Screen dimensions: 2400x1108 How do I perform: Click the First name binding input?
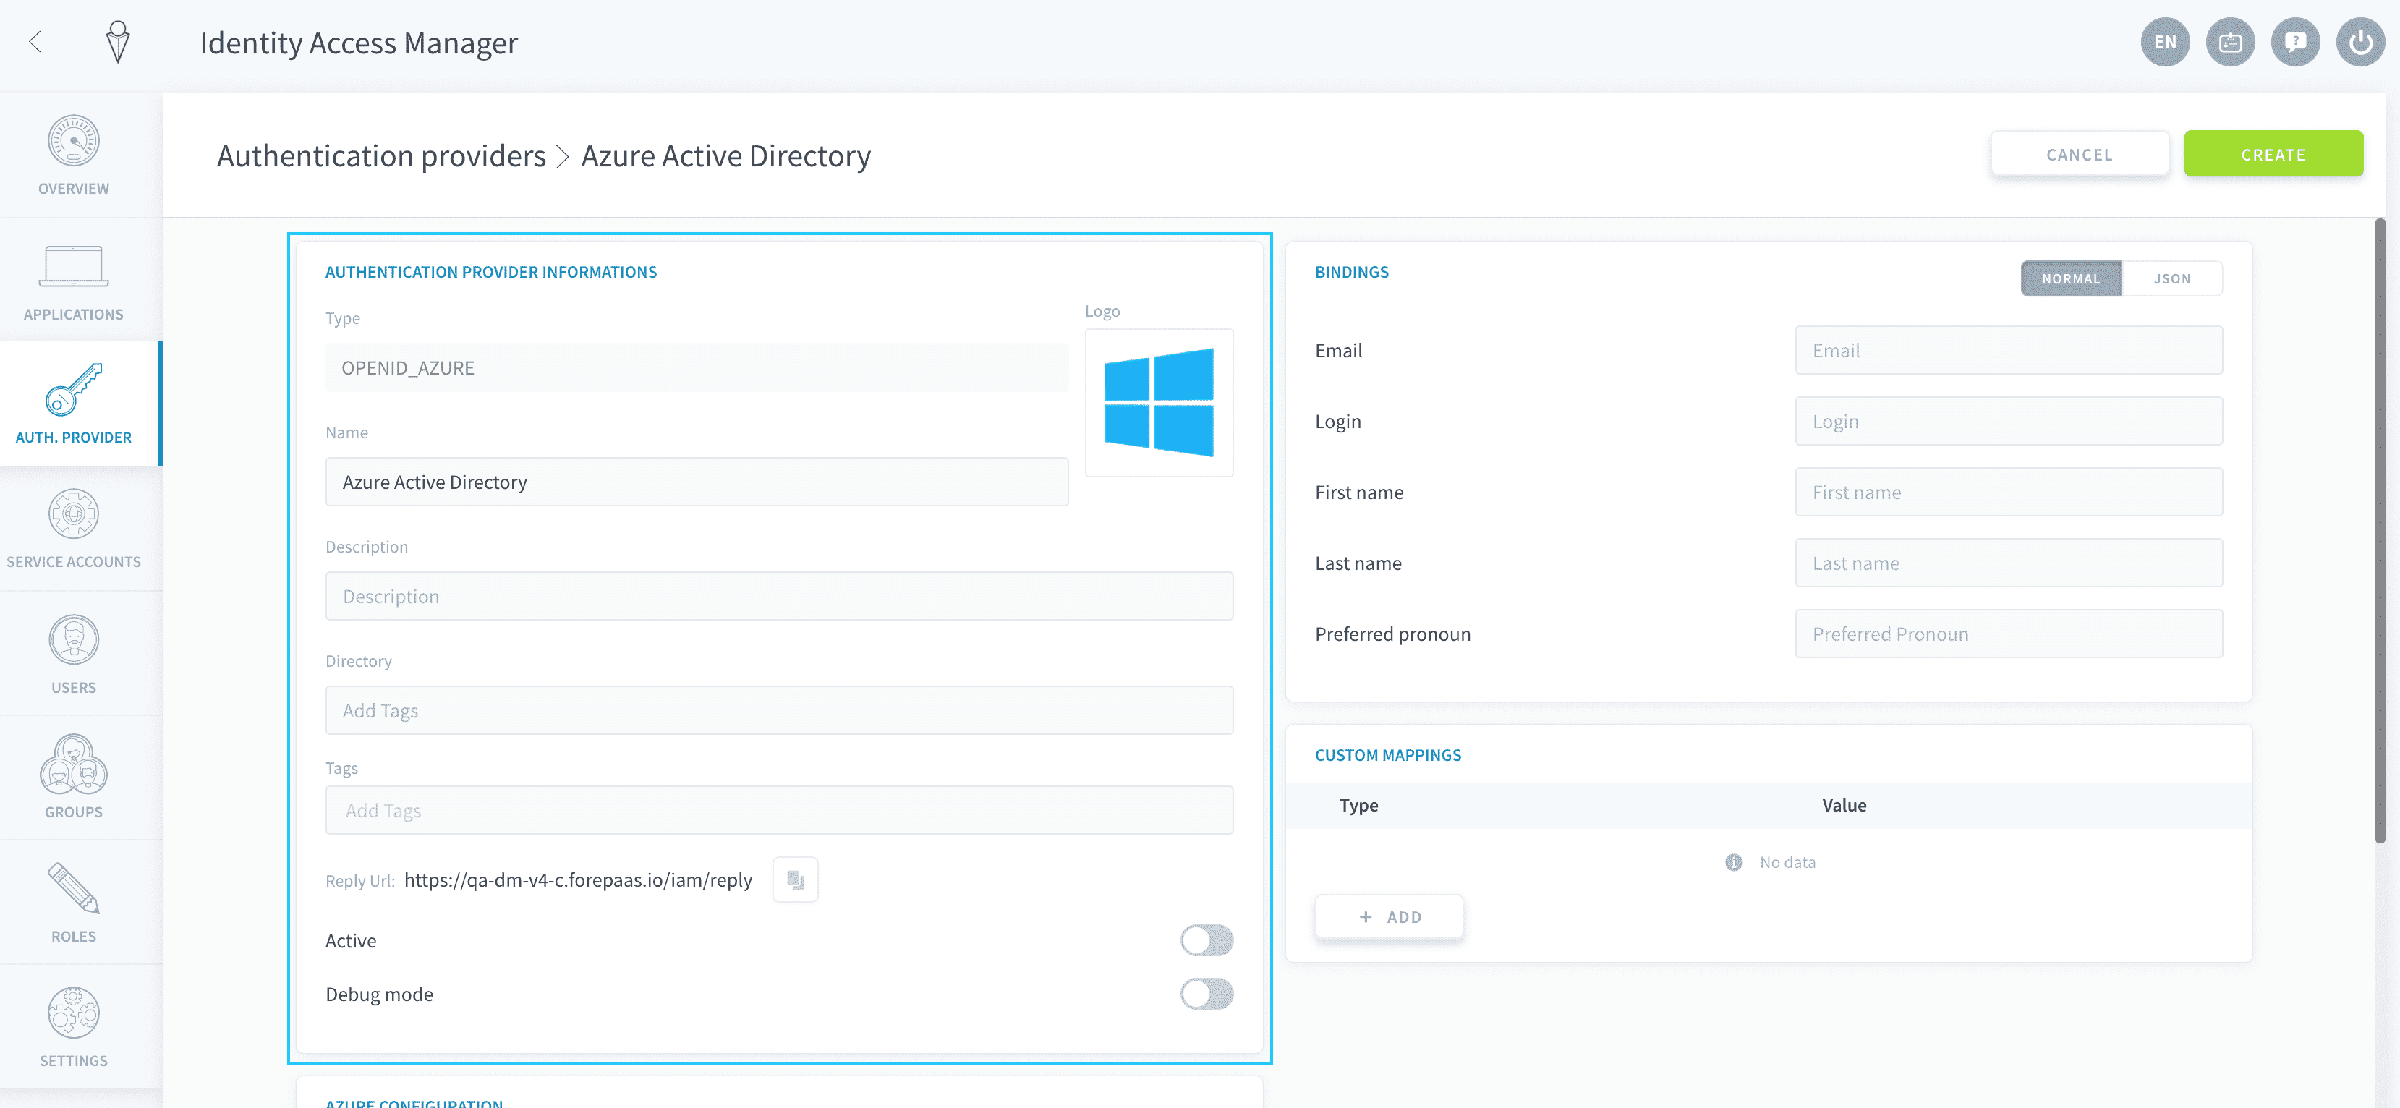2009,492
